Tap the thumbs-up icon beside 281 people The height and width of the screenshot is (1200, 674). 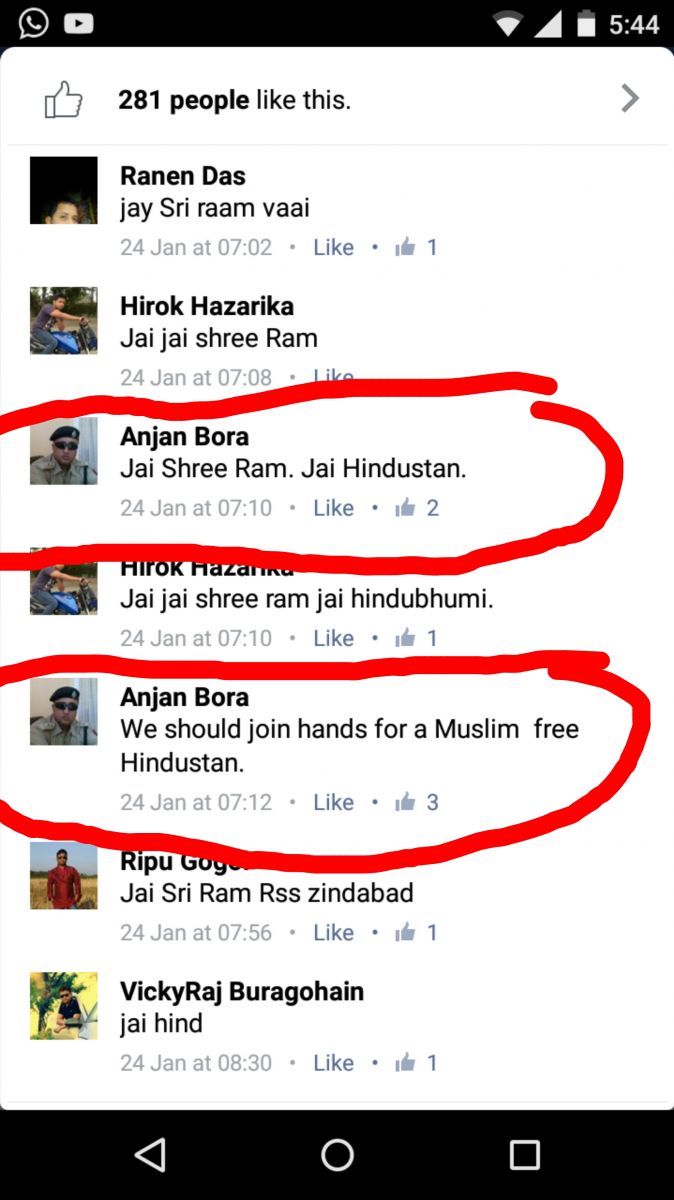point(63,100)
